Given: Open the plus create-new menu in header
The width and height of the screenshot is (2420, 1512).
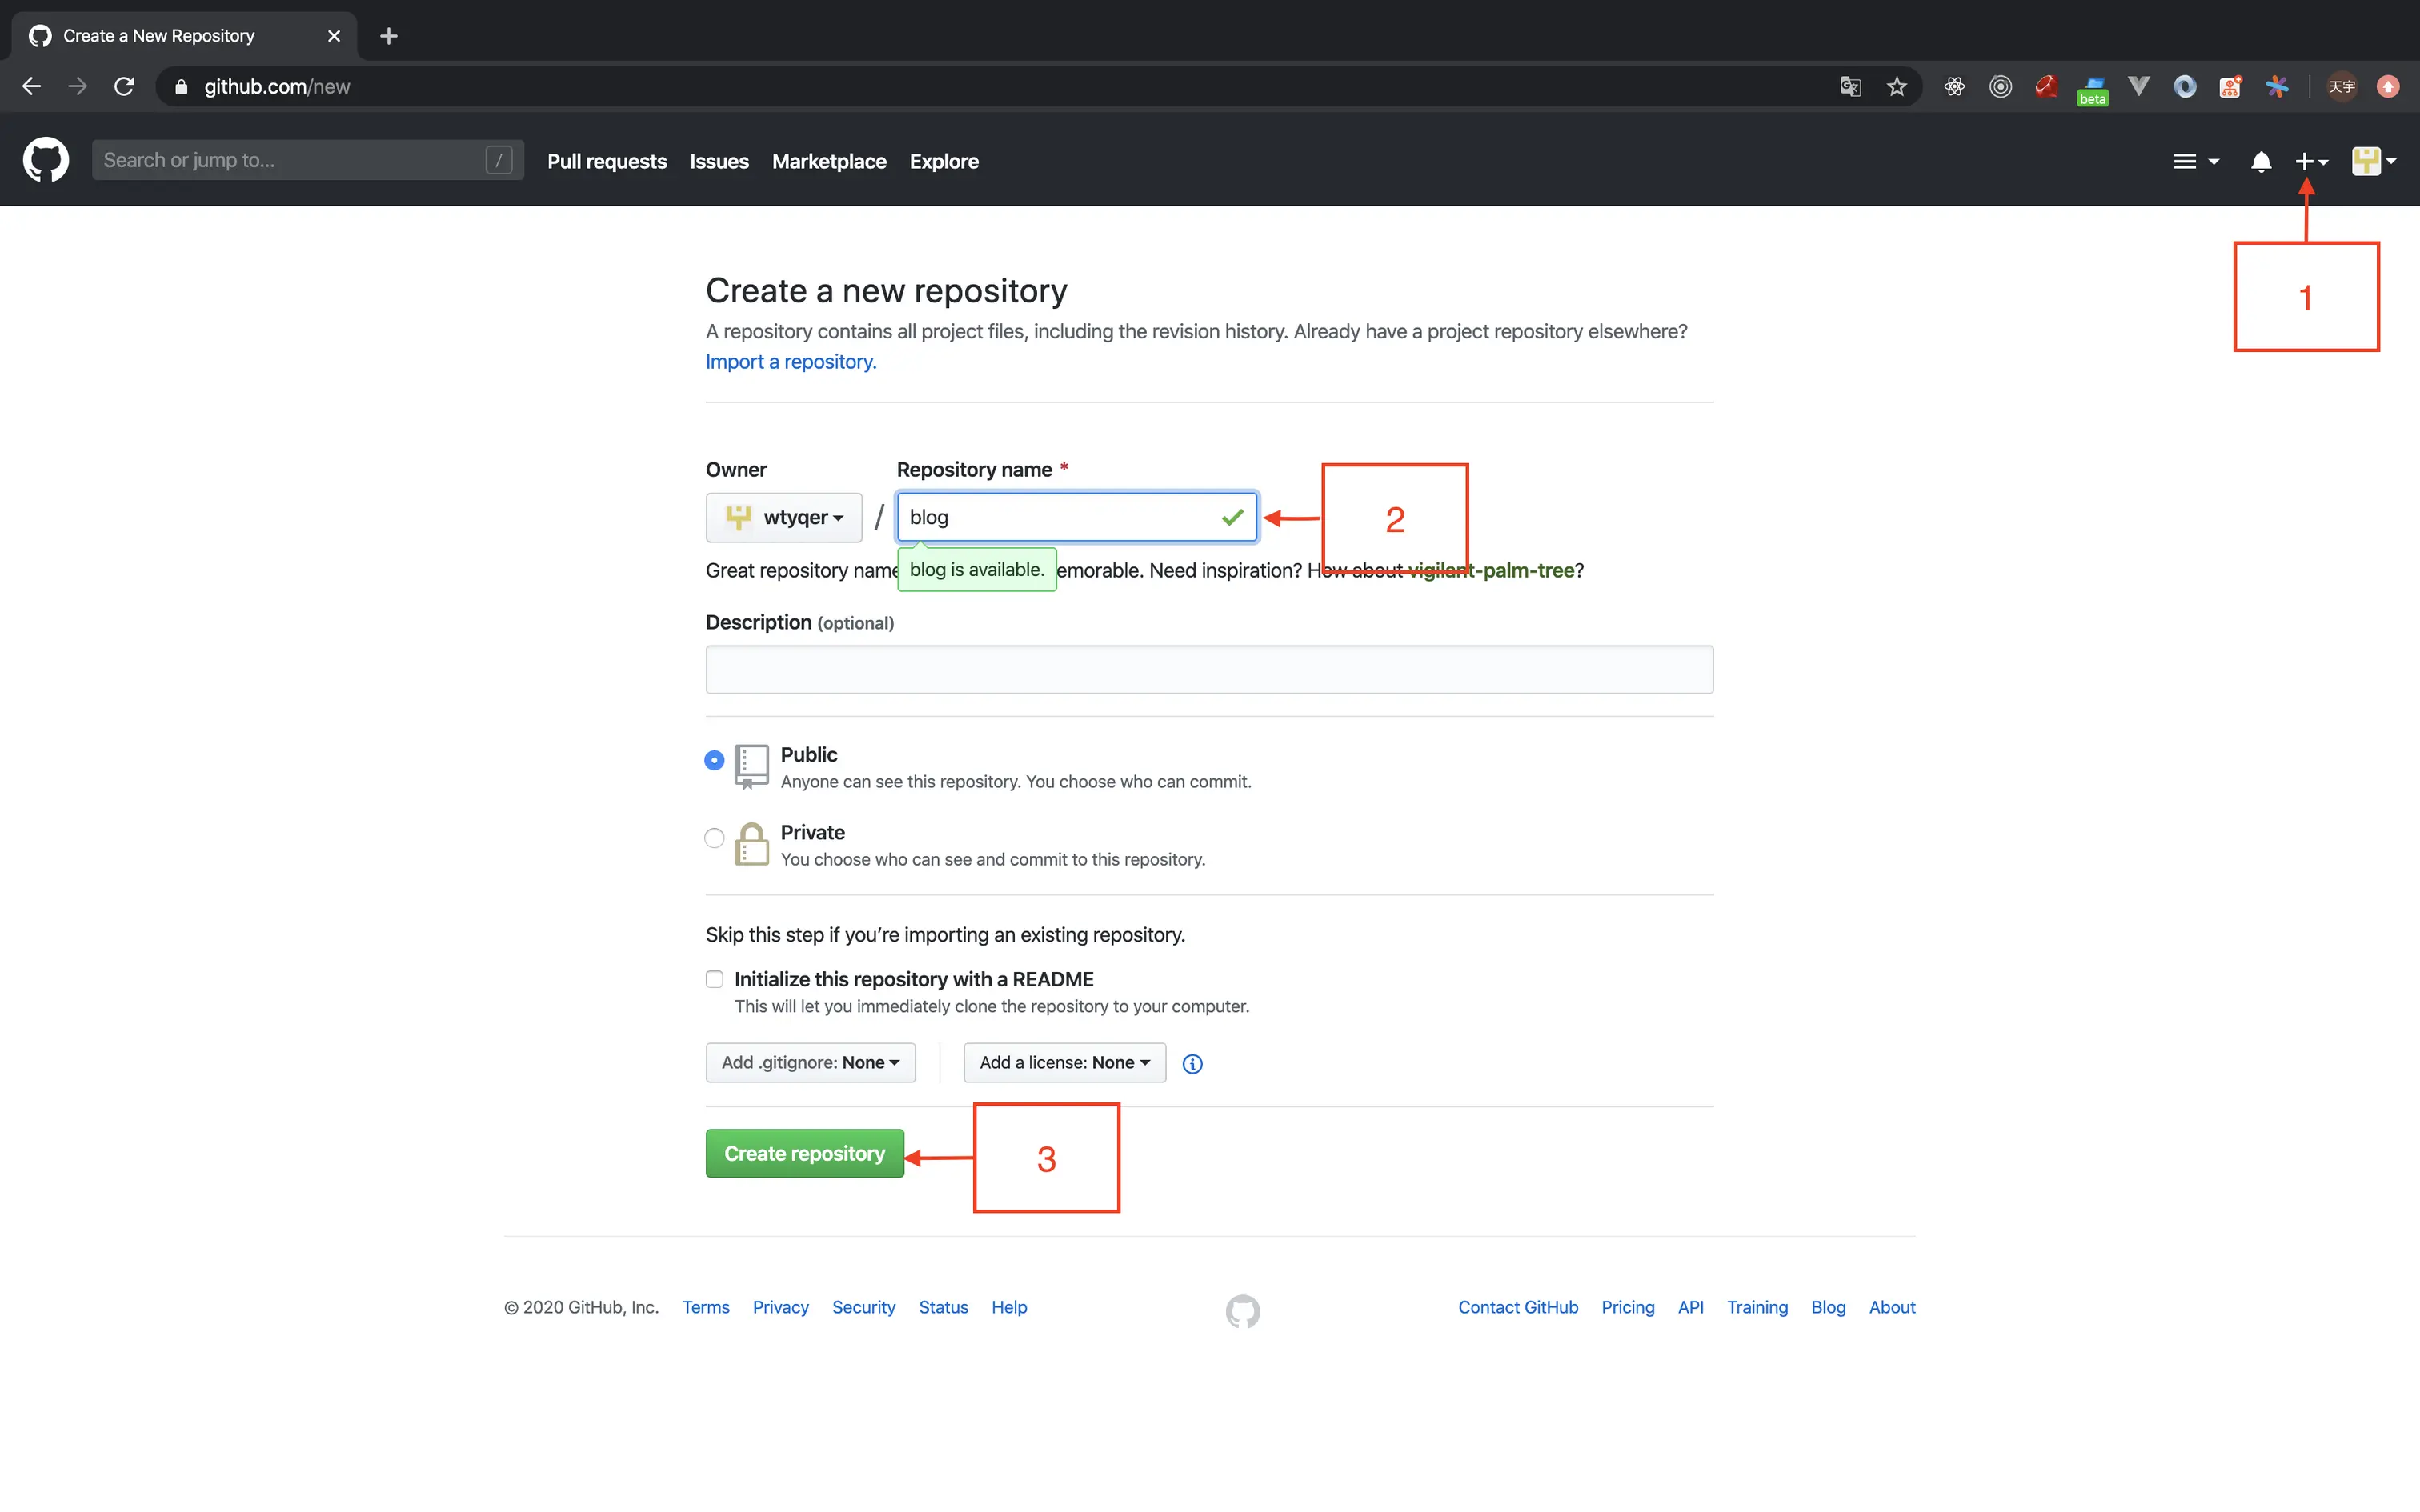Looking at the screenshot, I should pos(2310,161).
